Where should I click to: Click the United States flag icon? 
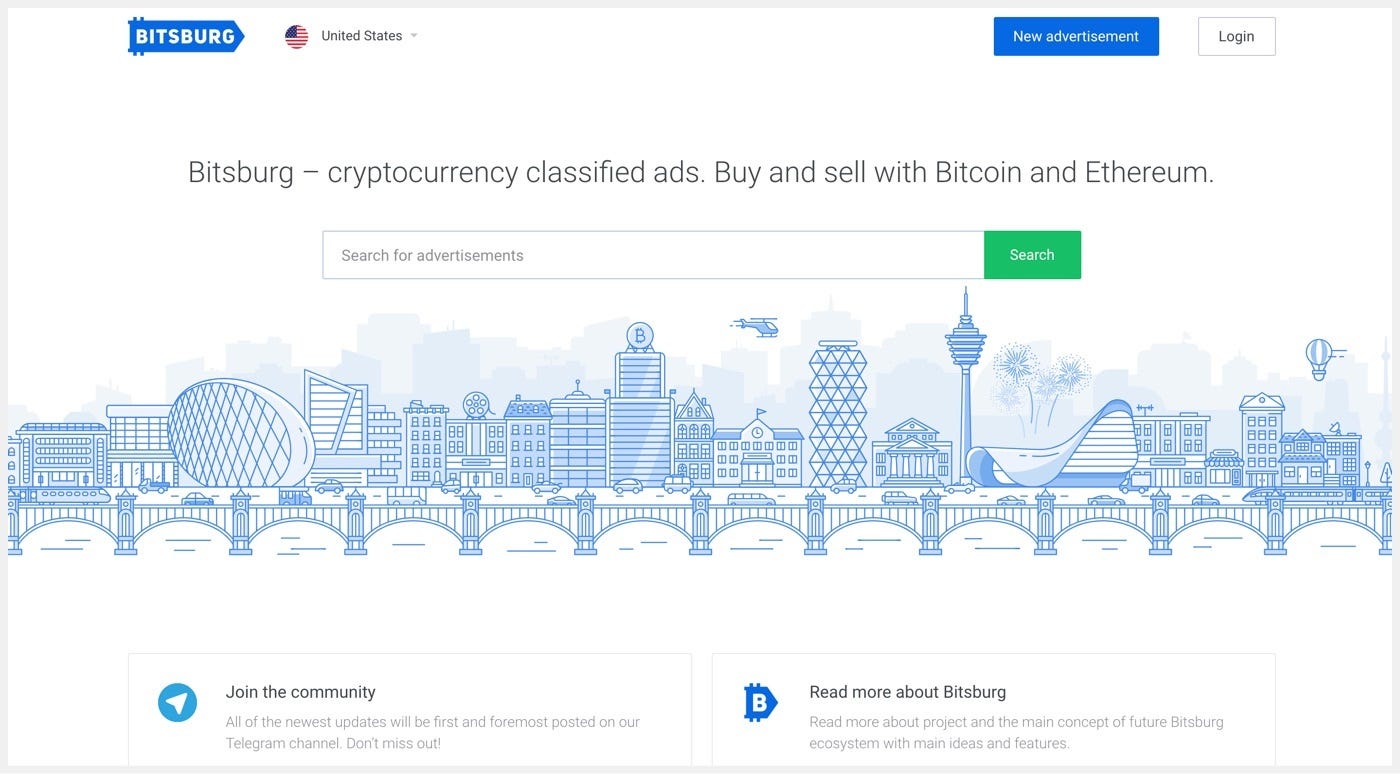(x=296, y=35)
